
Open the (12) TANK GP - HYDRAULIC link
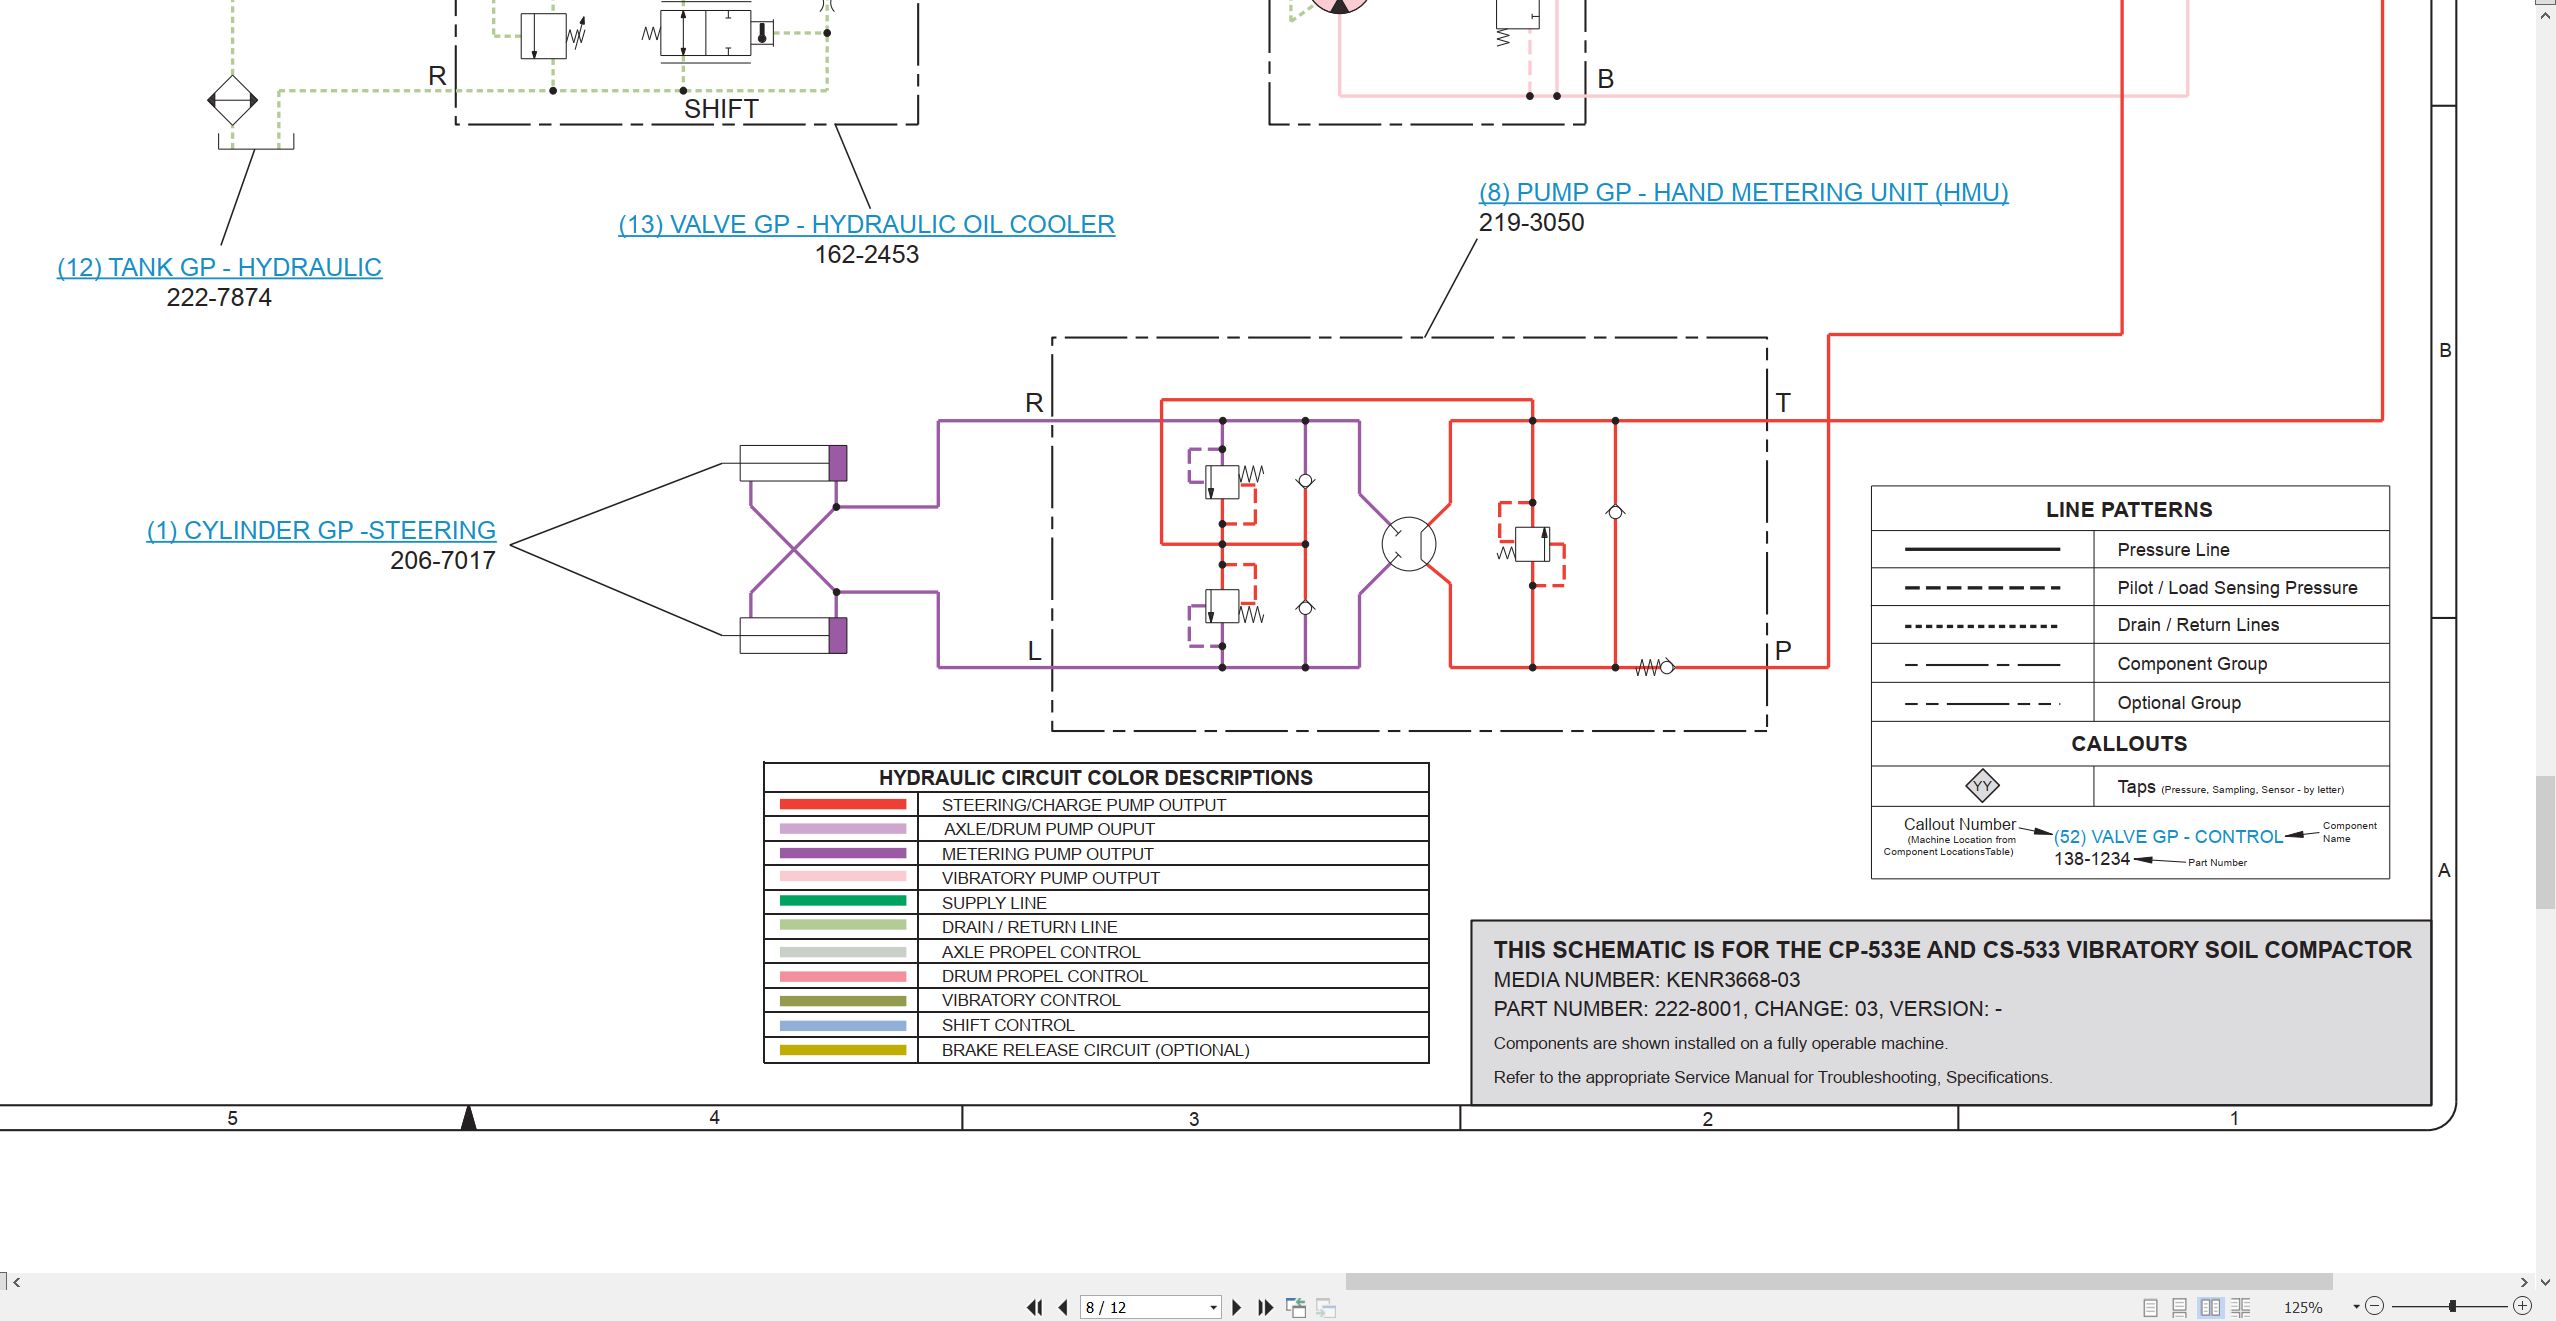pyautogui.click(x=219, y=268)
